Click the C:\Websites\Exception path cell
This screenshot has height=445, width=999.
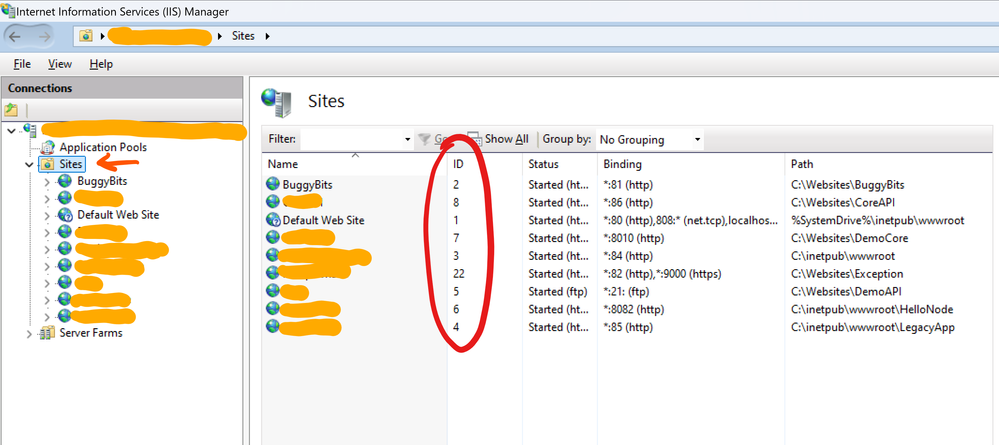click(847, 274)
